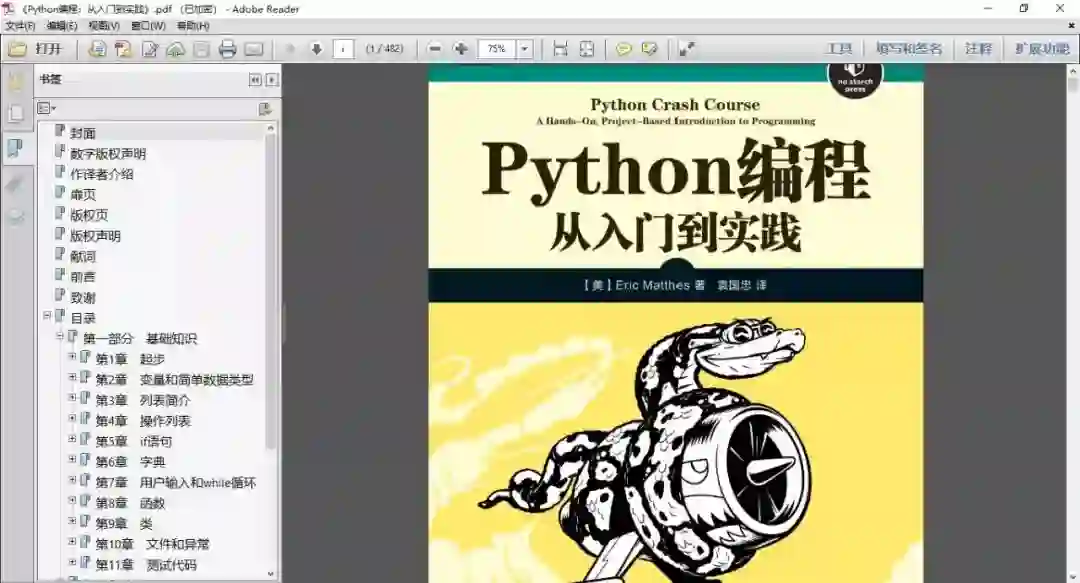This screenshot has width=1080, height=583.
Task: Jump to the 致谢 bookmark
Action: coord(83,298)
